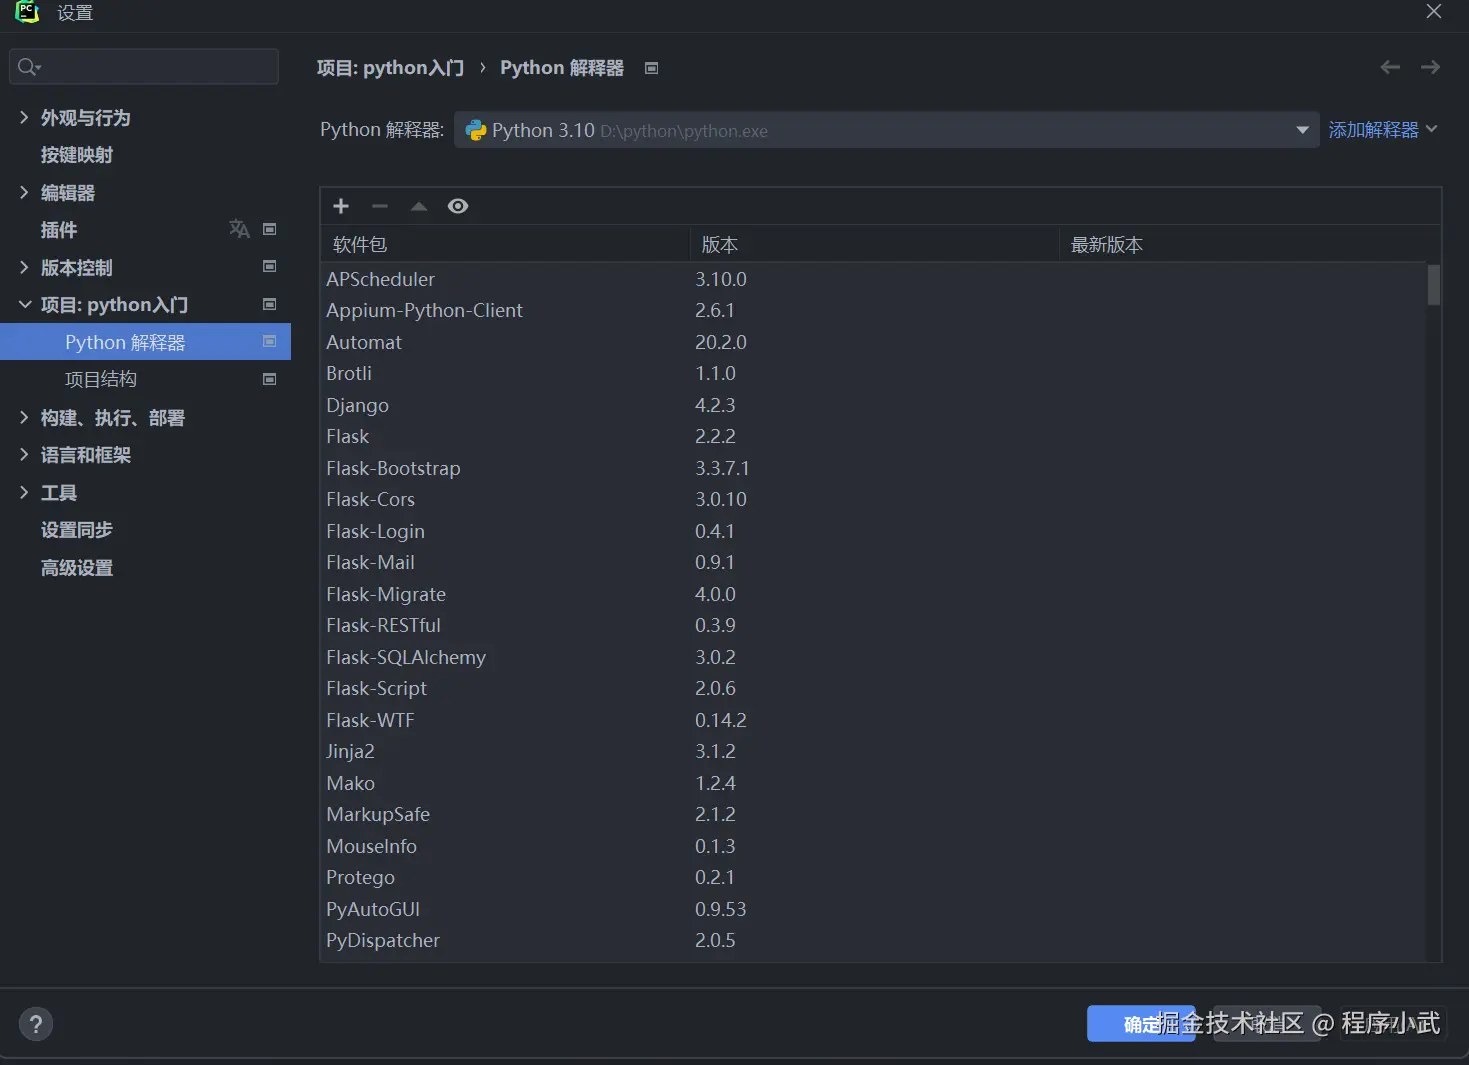Select the PyDispatcher package row
Viewport: 1469px width, 1065px height.
click(x=873, y=940)
